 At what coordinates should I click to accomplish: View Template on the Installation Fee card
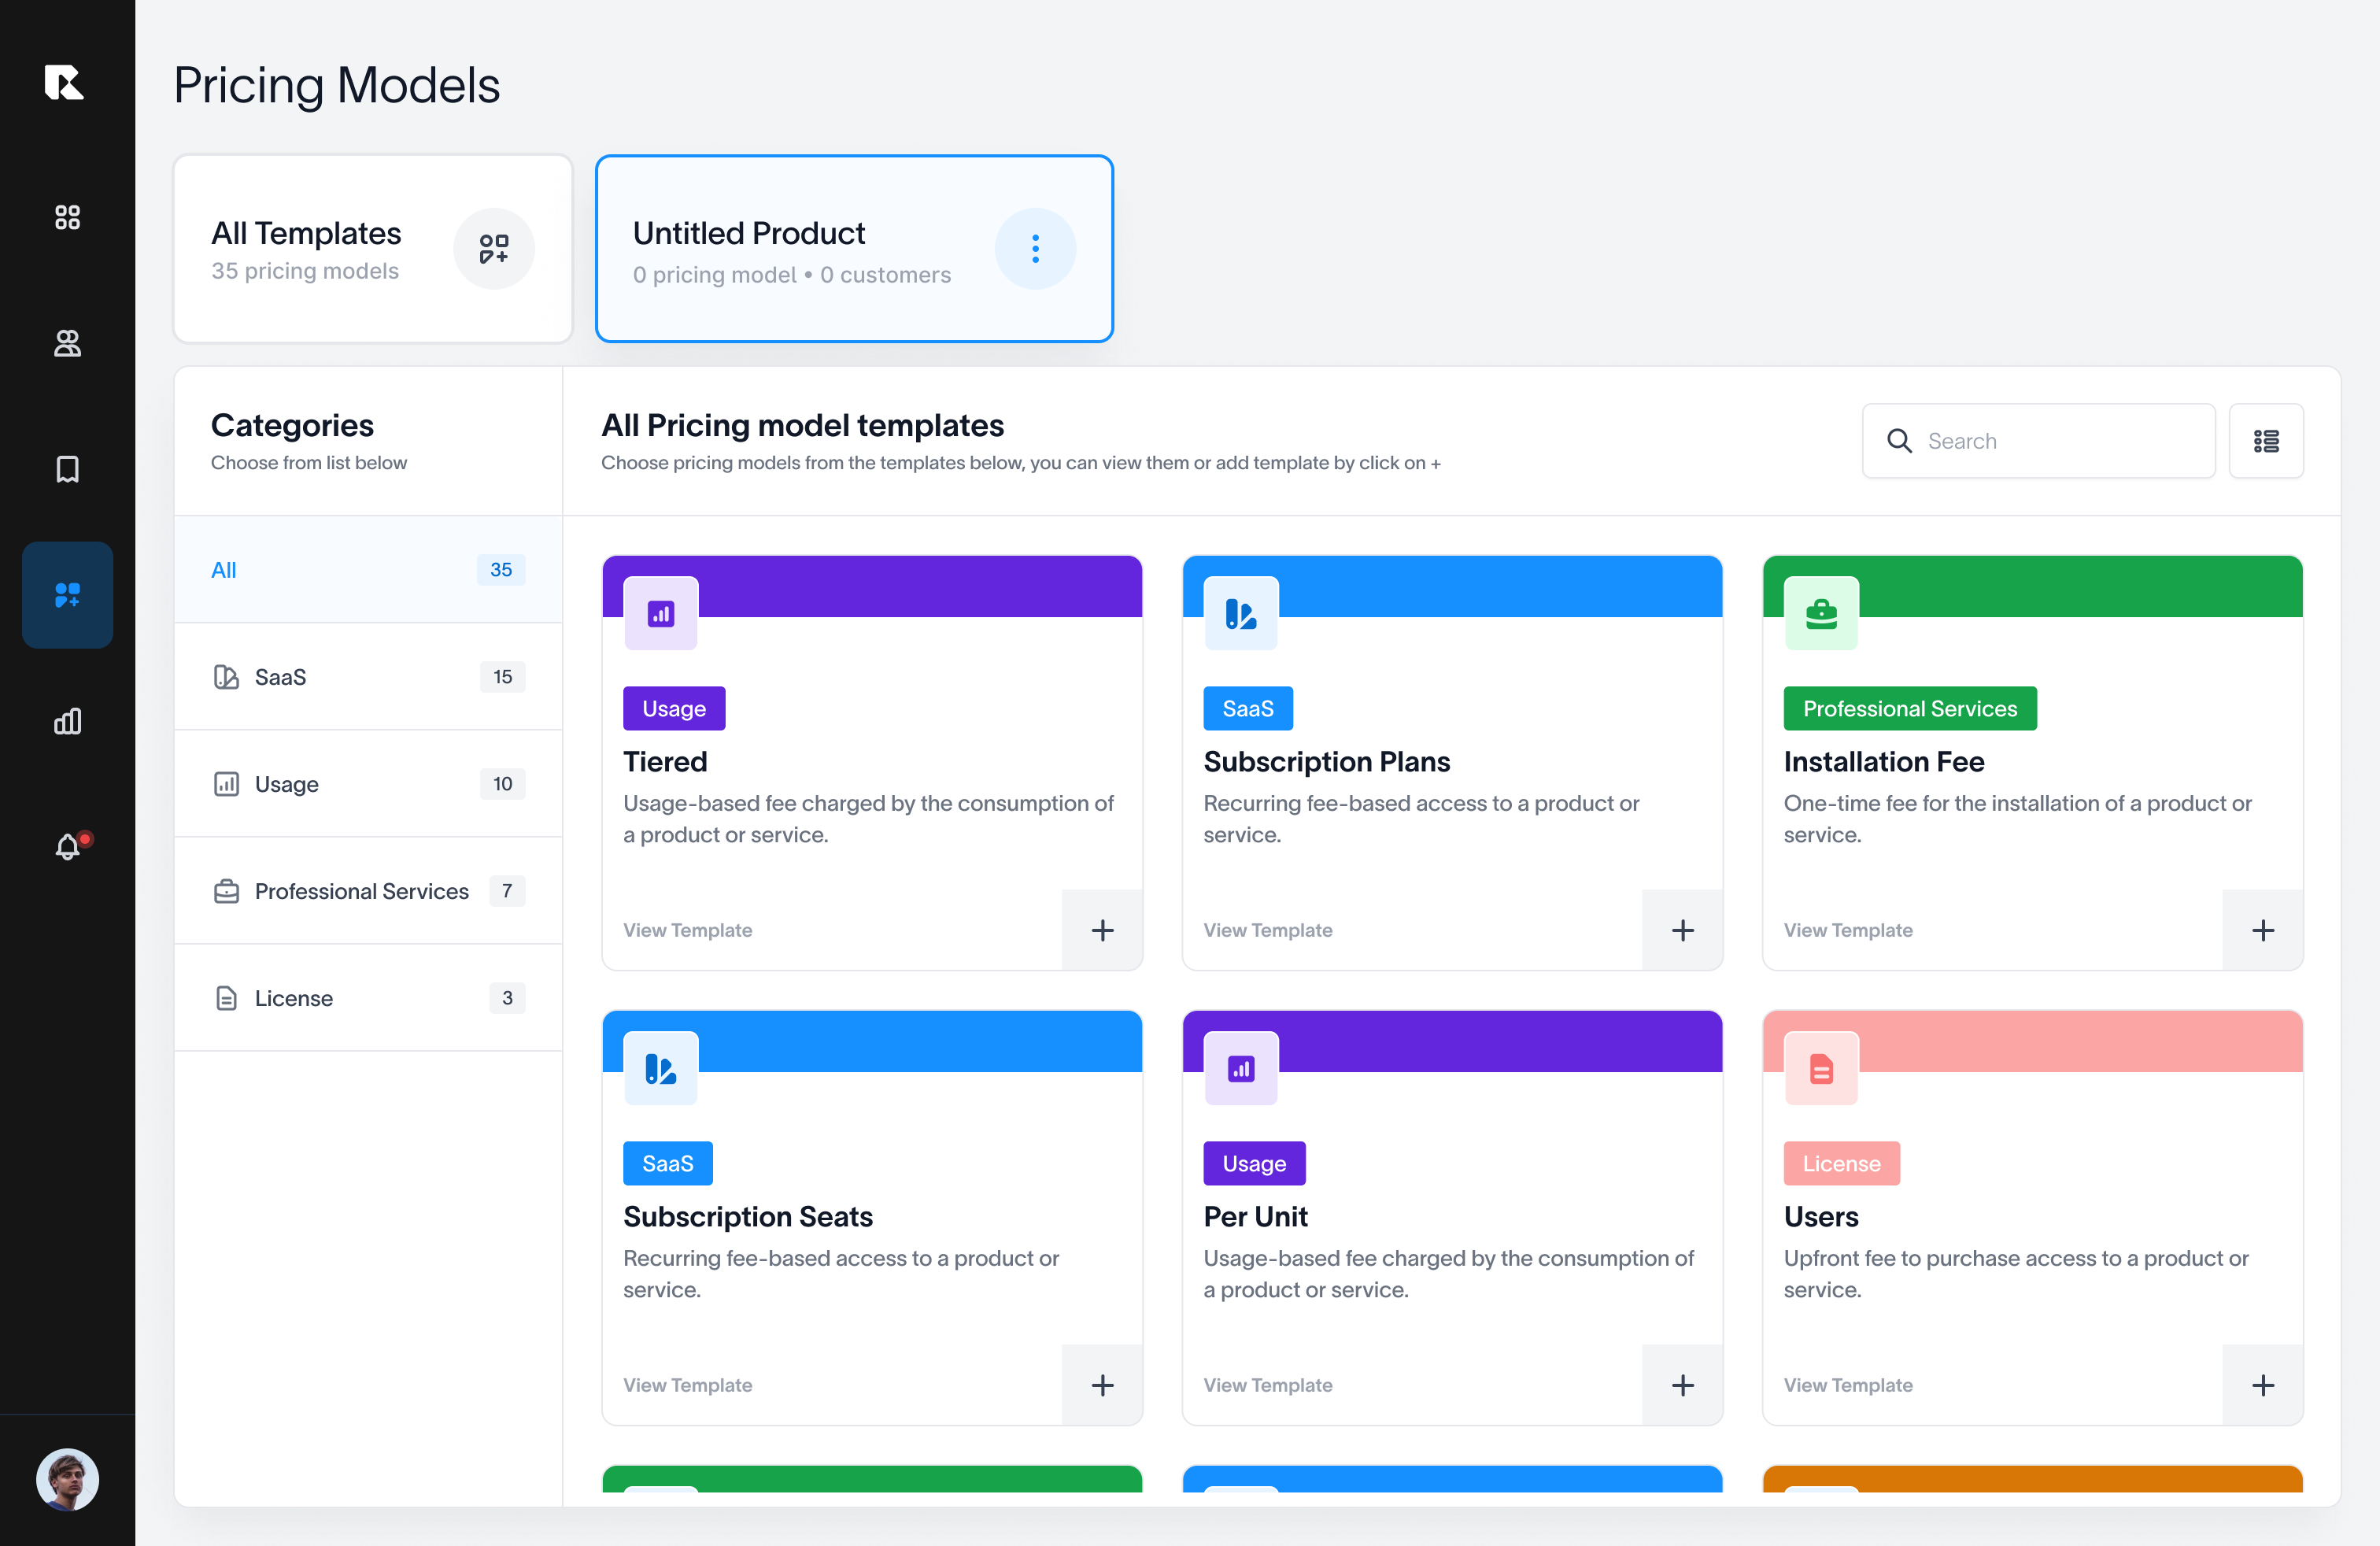tap(1848, 930)
